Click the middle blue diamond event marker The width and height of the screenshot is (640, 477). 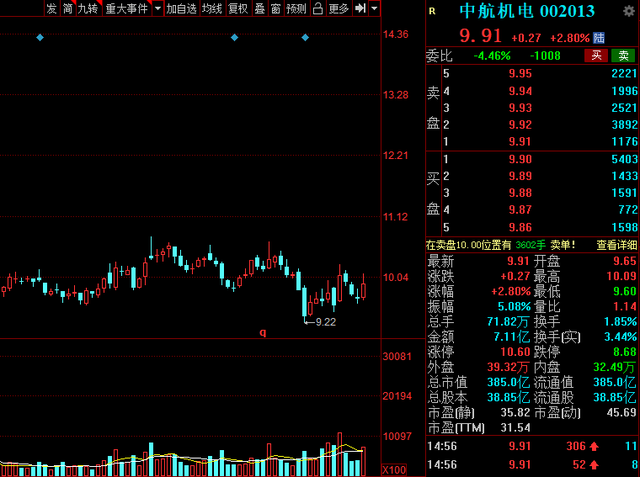pos(234,38)
